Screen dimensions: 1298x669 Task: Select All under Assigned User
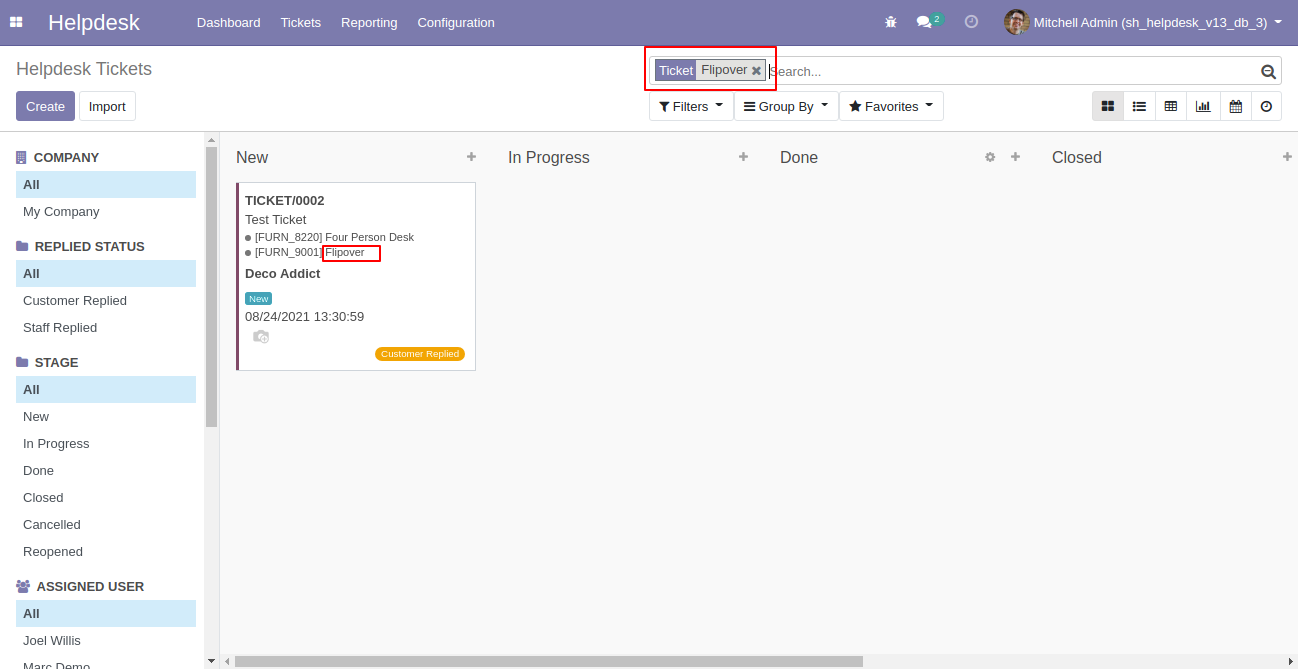coord(106,613)
